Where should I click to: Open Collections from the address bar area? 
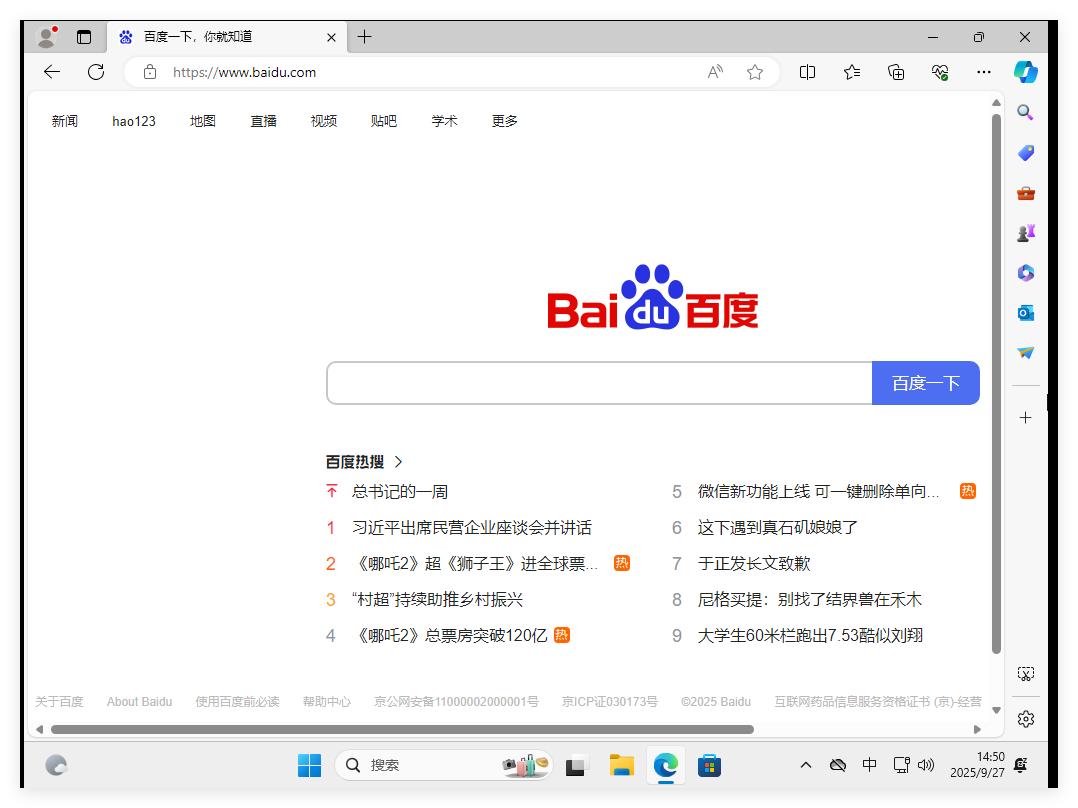(896, 72)
